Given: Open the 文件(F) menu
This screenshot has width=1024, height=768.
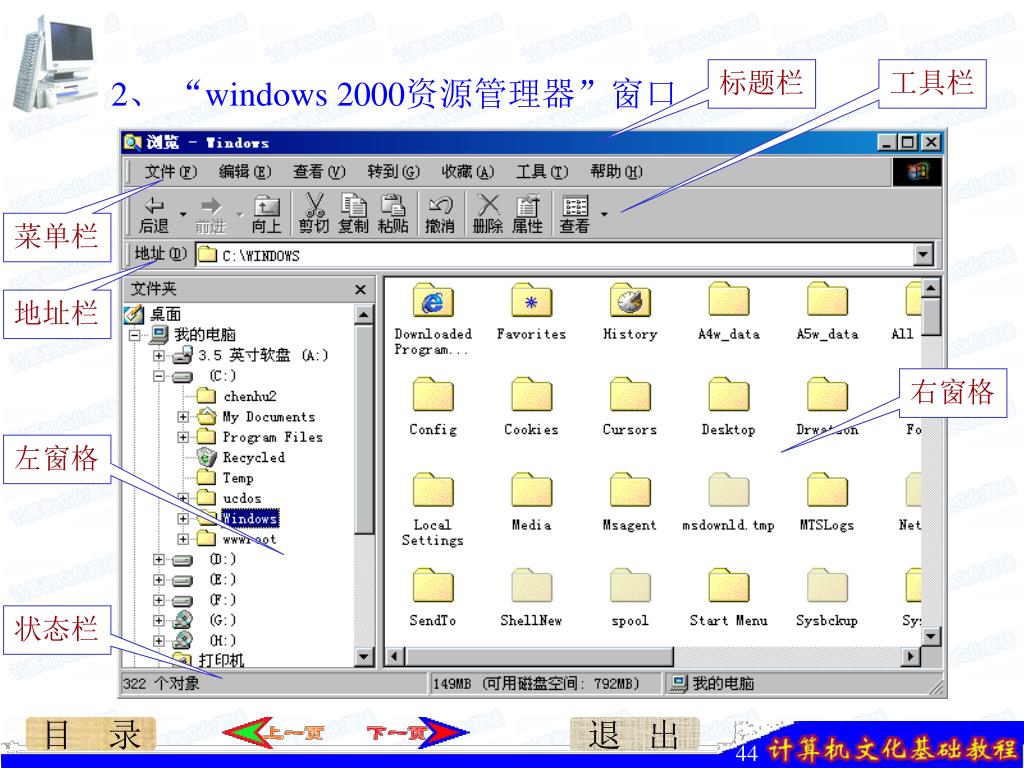Looking at the screenshot, I should click(x=170, y=172).
